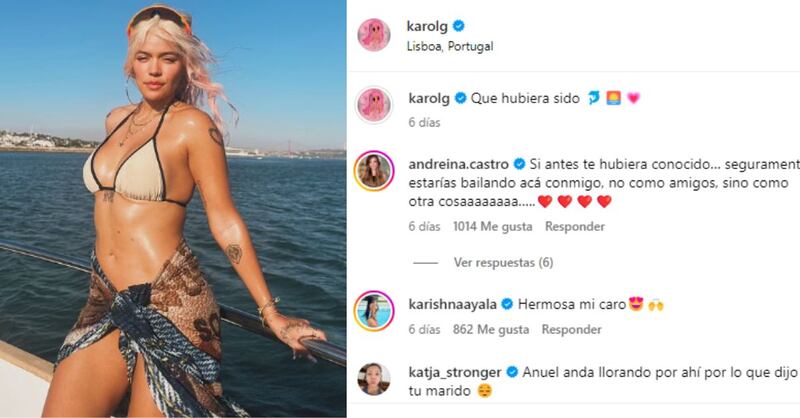Open andreina.castro username link
Screen dimensions: 800x418
[458, 164]
